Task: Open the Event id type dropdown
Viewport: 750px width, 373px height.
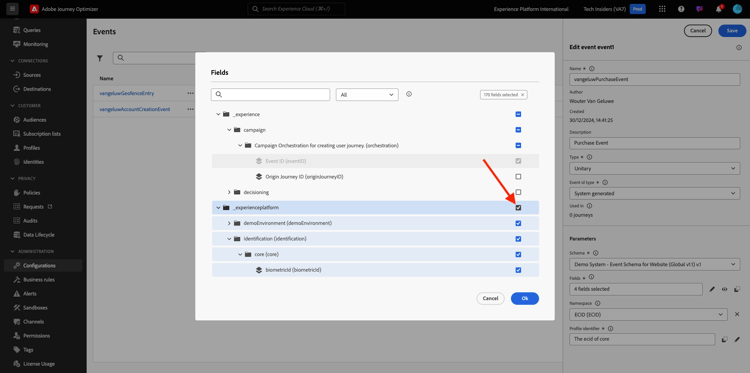Action: 655,193
